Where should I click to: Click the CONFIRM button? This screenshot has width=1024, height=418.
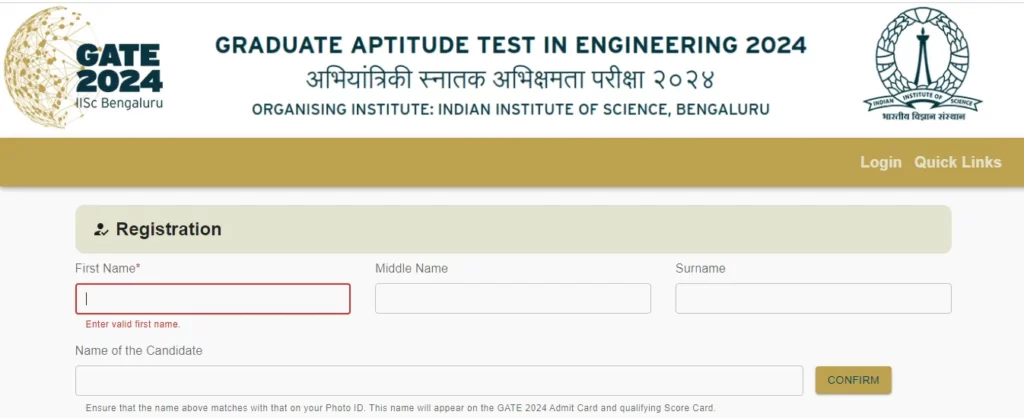coord(853,380)
